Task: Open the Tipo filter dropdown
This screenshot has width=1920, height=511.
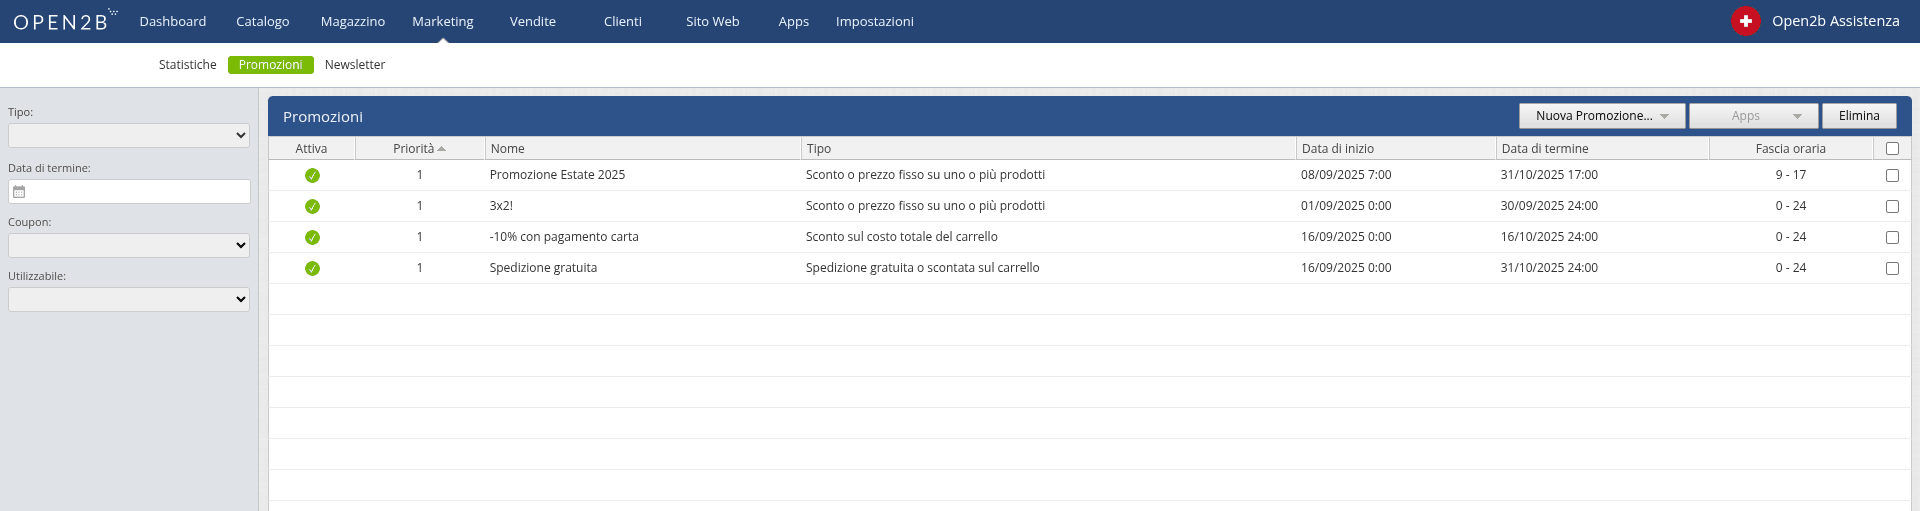Action: click(x=129, y=136)
